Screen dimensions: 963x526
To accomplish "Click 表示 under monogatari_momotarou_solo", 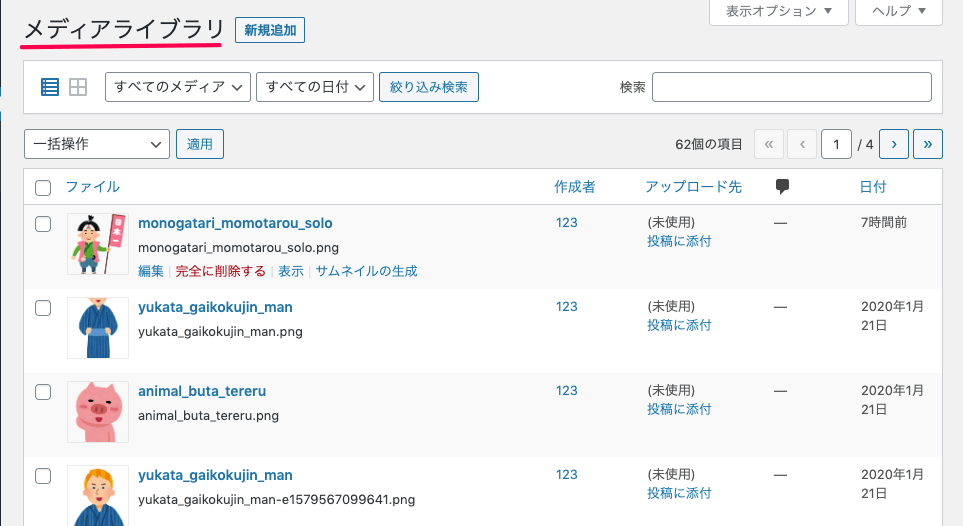I will pyautogui.click(x=291, y=271).
